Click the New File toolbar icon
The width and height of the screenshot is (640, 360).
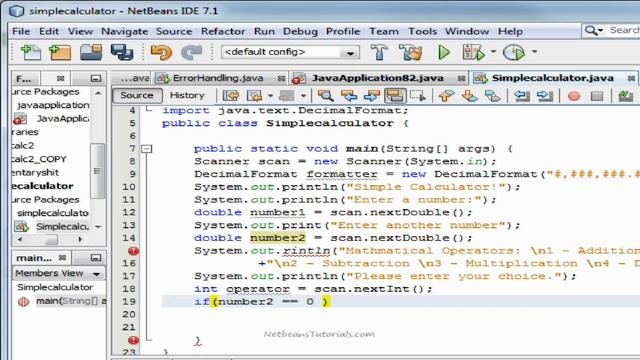(x=31, y=52)
